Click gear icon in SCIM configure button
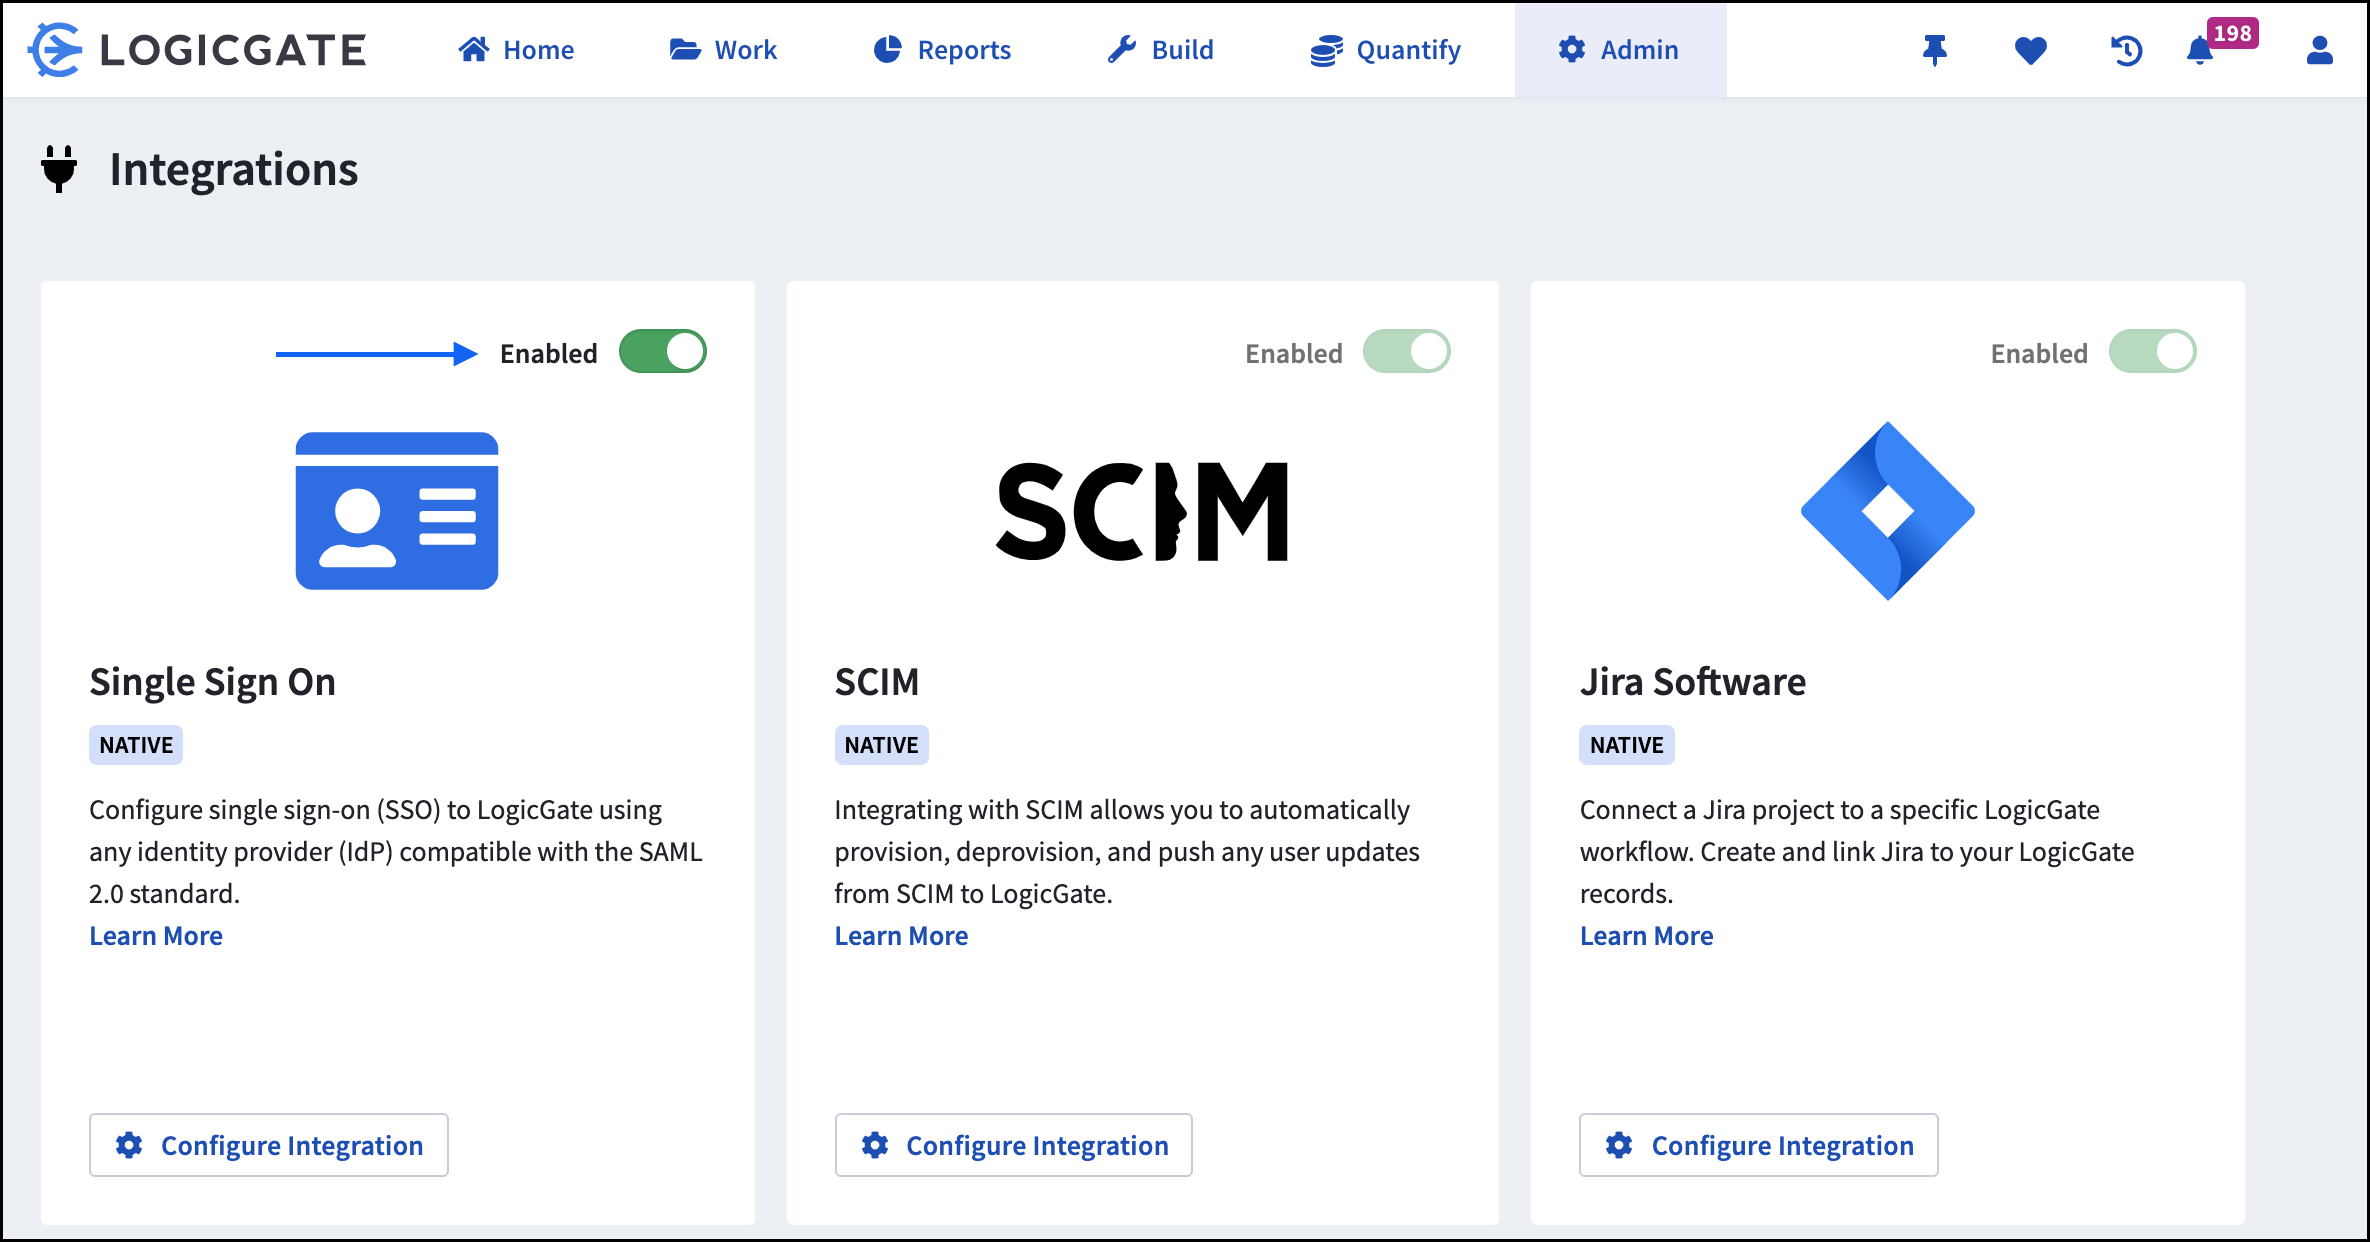Screen dimensions: 2370x1242 [x=875, y=1145]
